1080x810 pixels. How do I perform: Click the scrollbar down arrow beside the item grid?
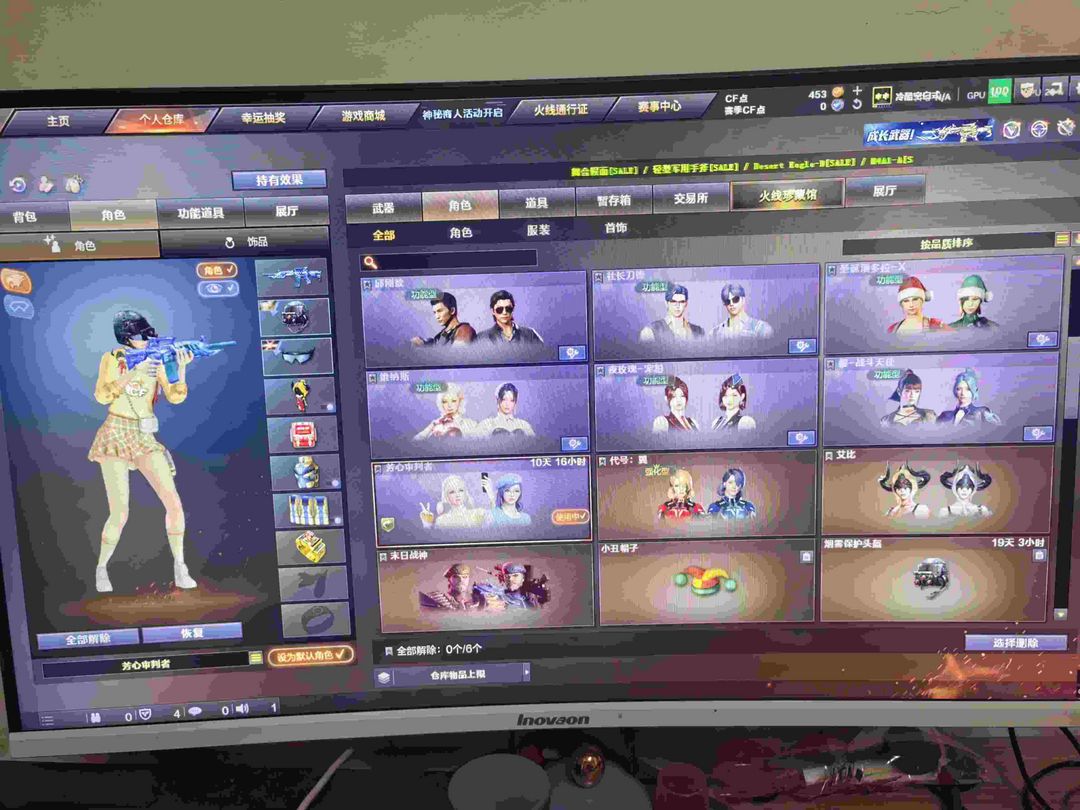1061,614
